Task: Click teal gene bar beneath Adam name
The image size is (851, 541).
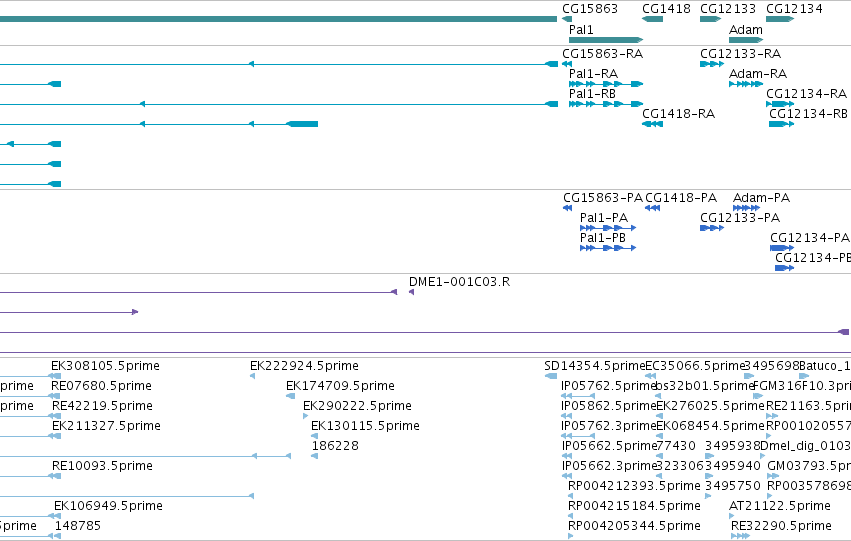Action: tap(746, 40)
